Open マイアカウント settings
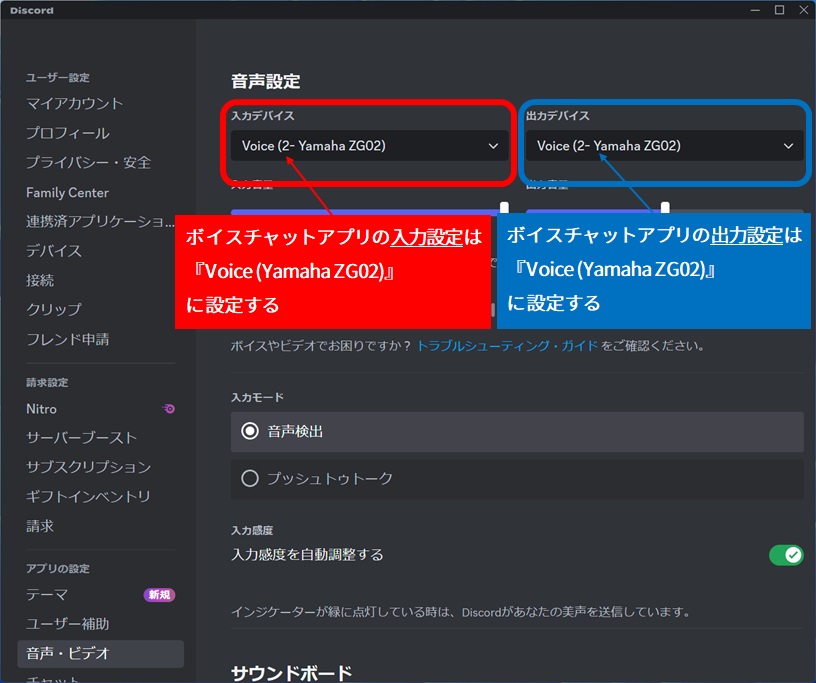 74,104
